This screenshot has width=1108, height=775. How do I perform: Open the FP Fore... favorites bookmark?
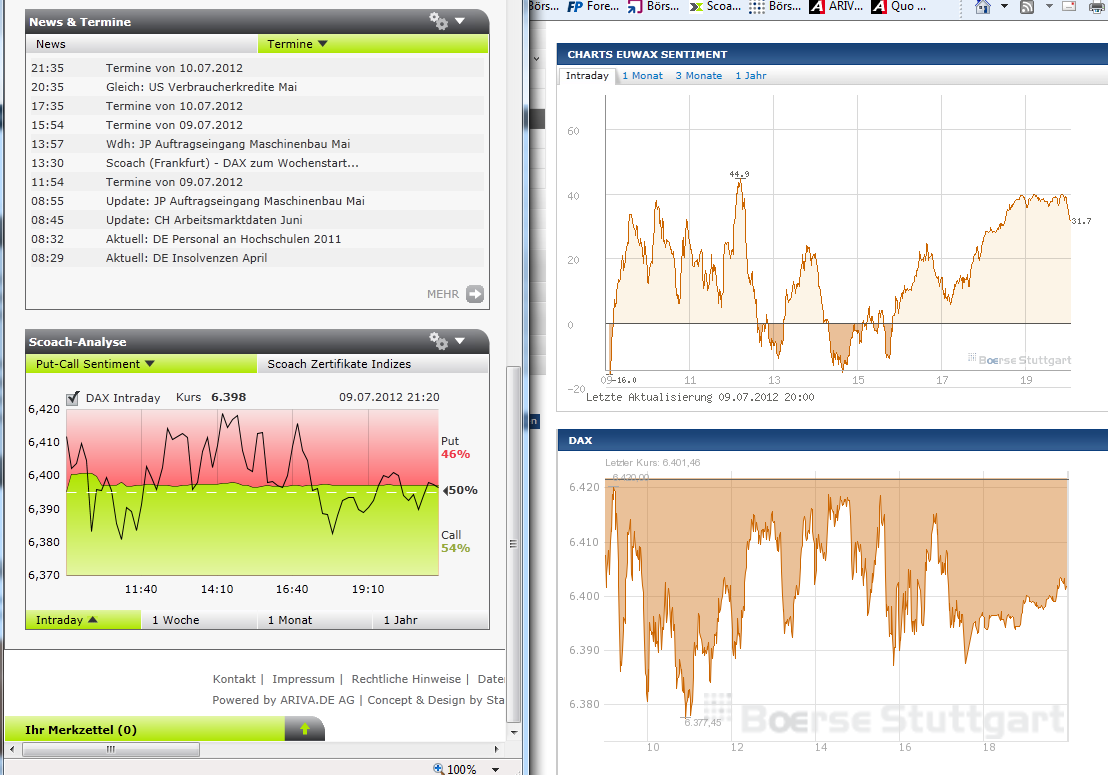point(592,6)
